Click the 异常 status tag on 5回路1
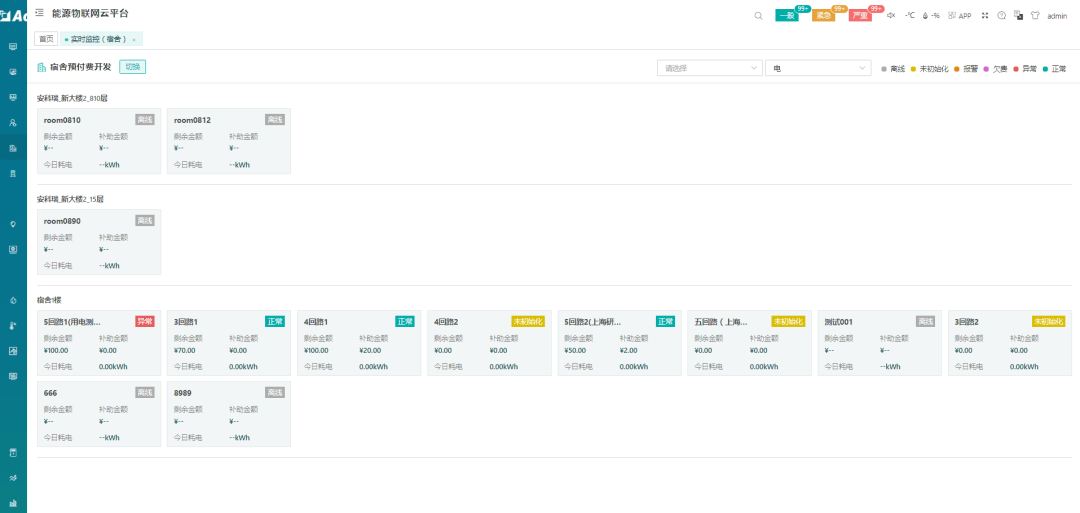 (x=145, y=322)
